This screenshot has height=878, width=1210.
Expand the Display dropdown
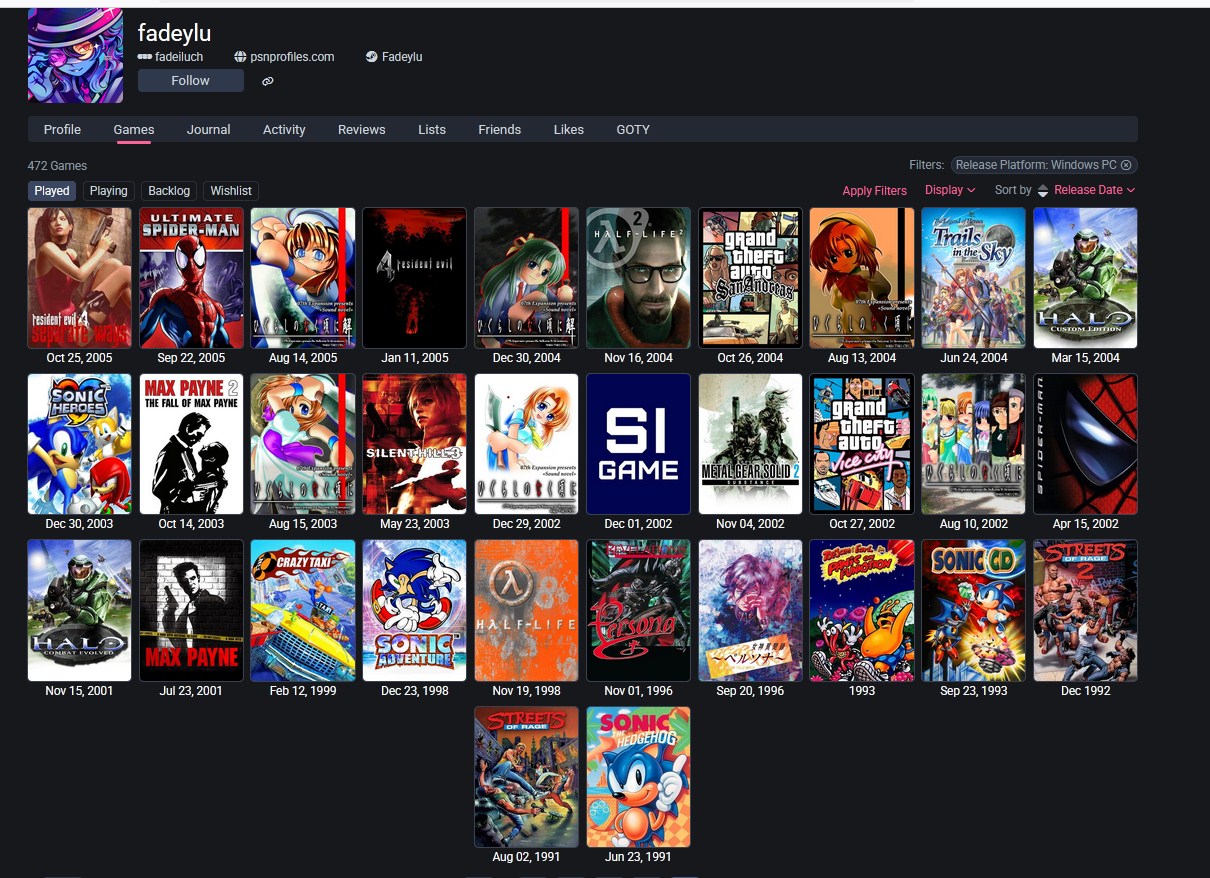950,190
